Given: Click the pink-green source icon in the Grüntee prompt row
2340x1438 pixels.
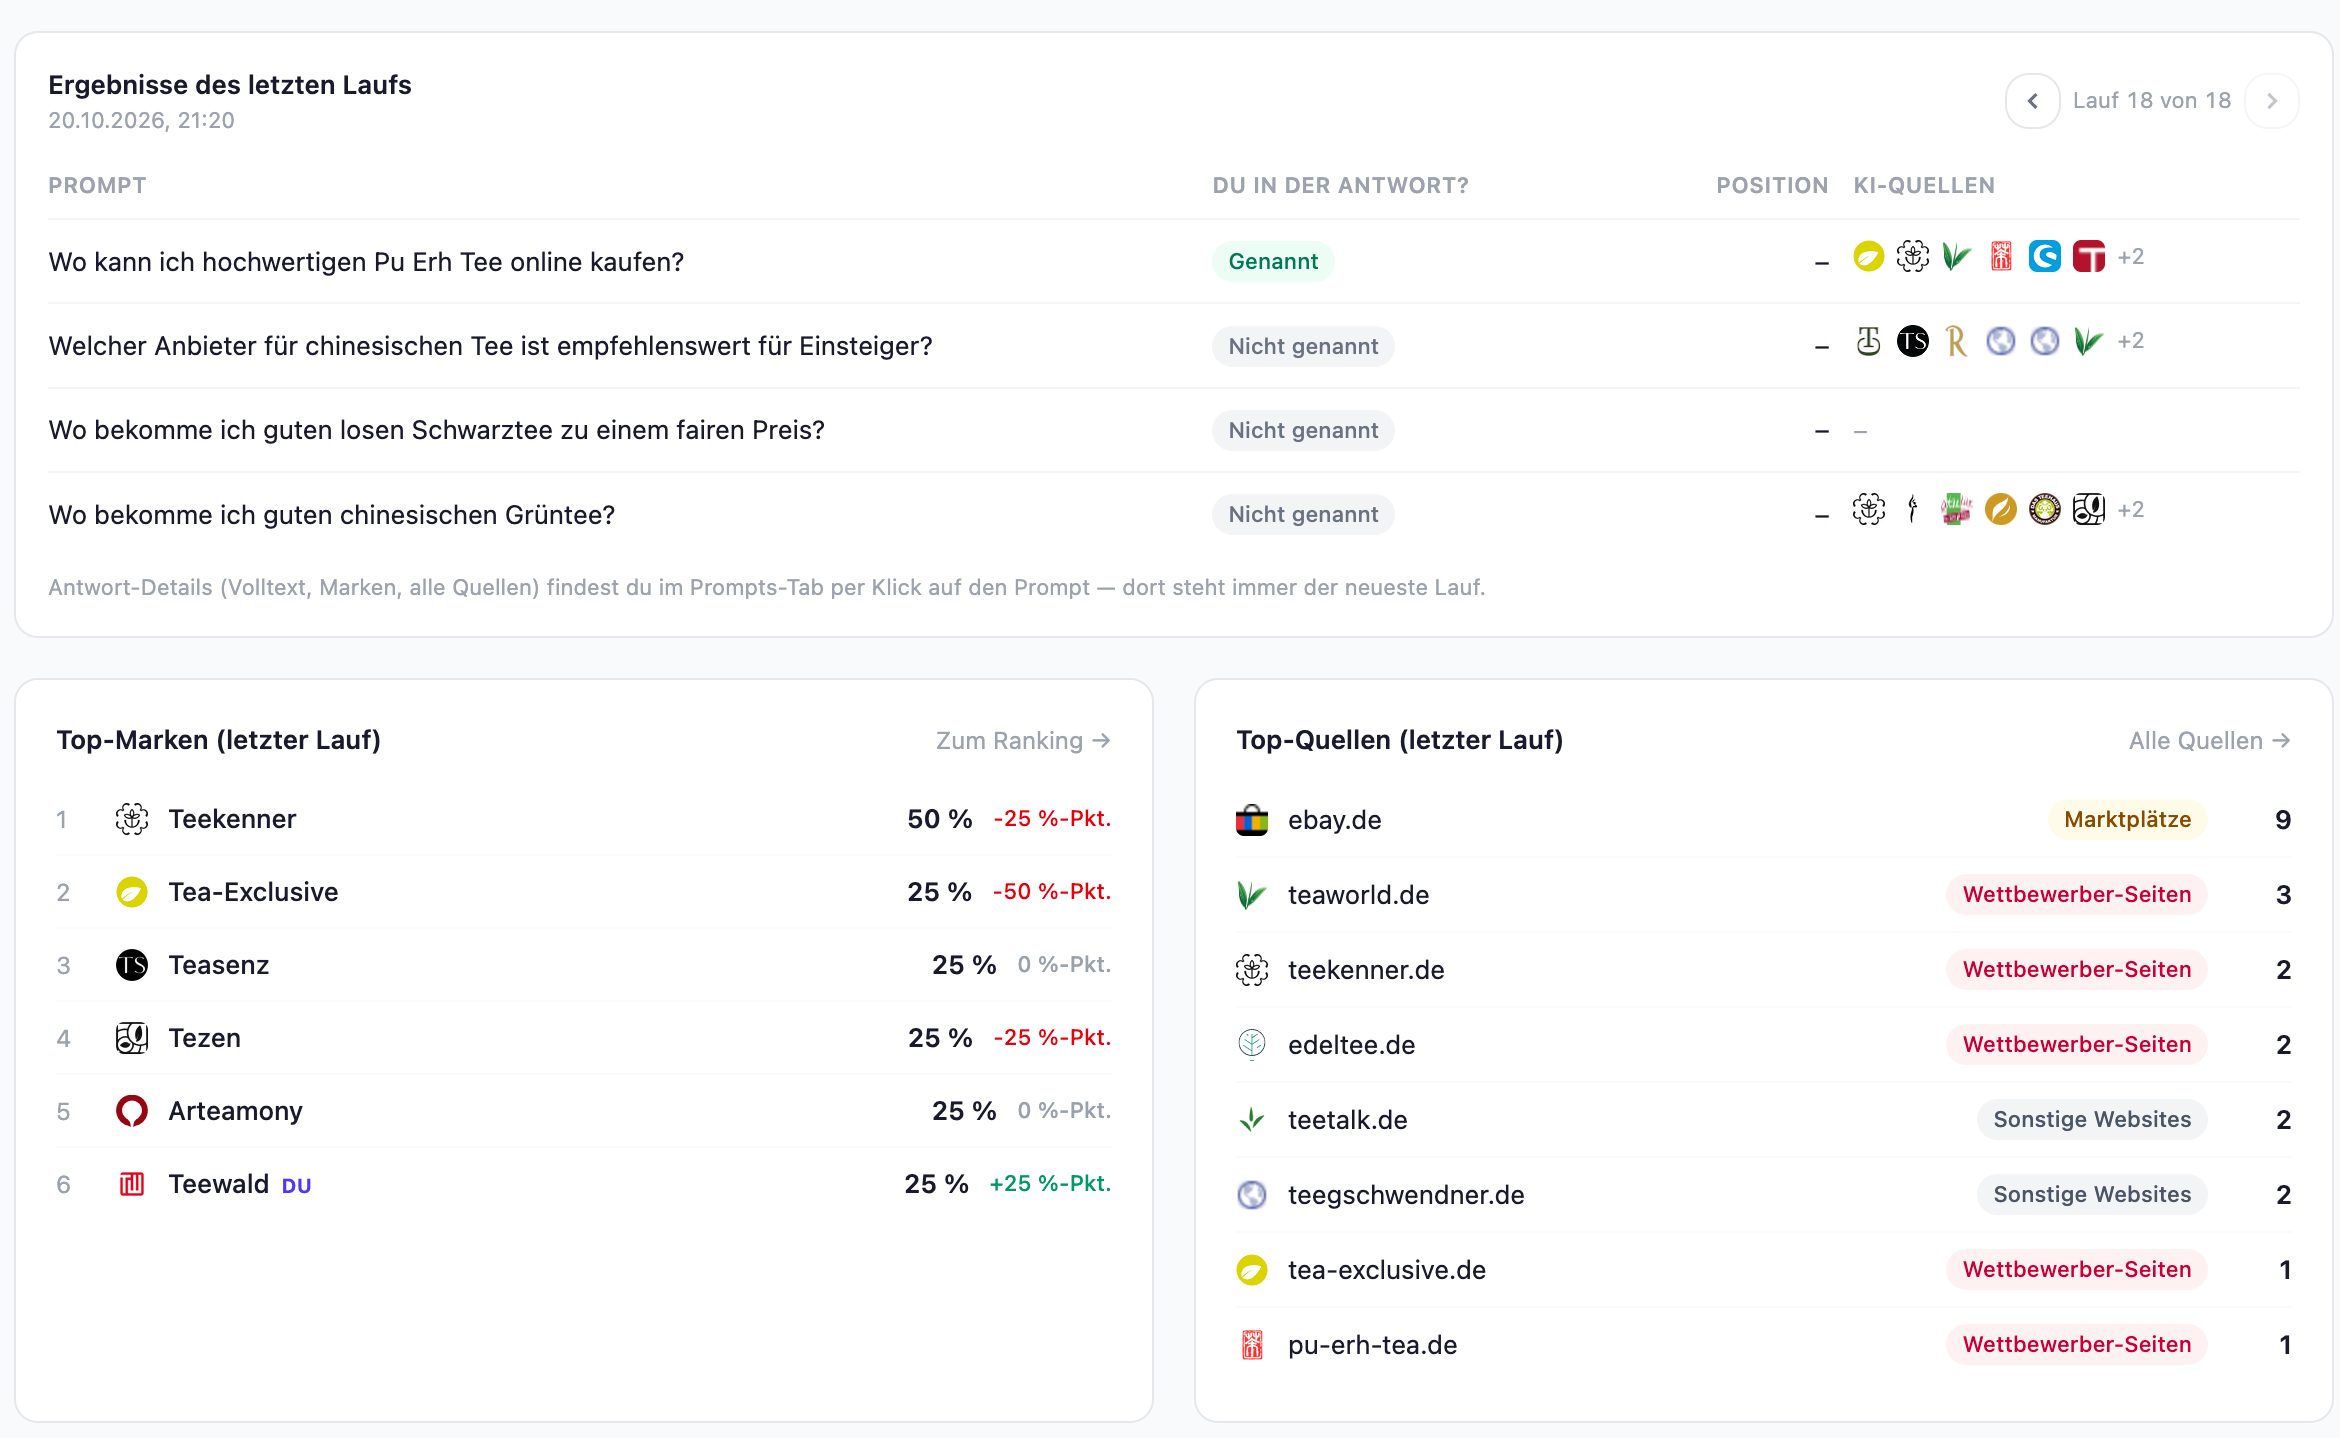Looking at the screenshot, I should pos(1956,510).
